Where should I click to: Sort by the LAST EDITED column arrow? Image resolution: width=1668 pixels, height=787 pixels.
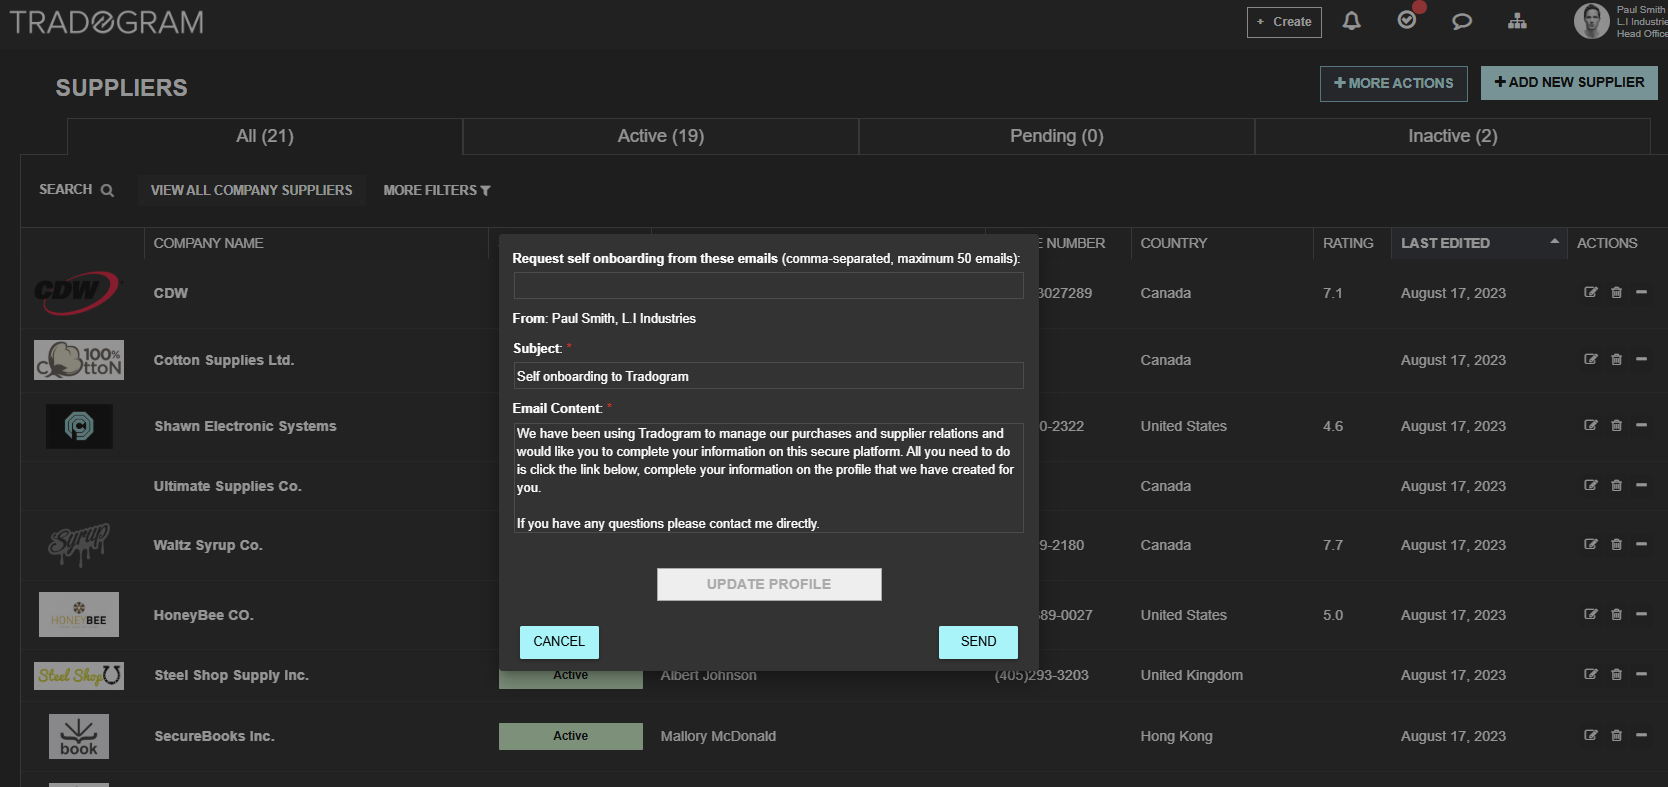(1554, 241)
